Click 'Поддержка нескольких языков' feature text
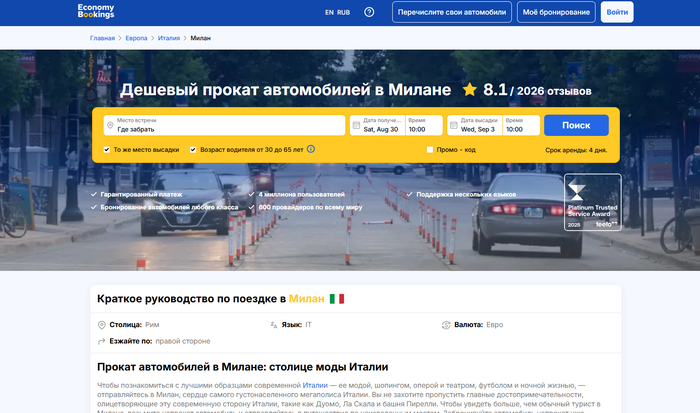700x413 pixels. tap(466, 195)
